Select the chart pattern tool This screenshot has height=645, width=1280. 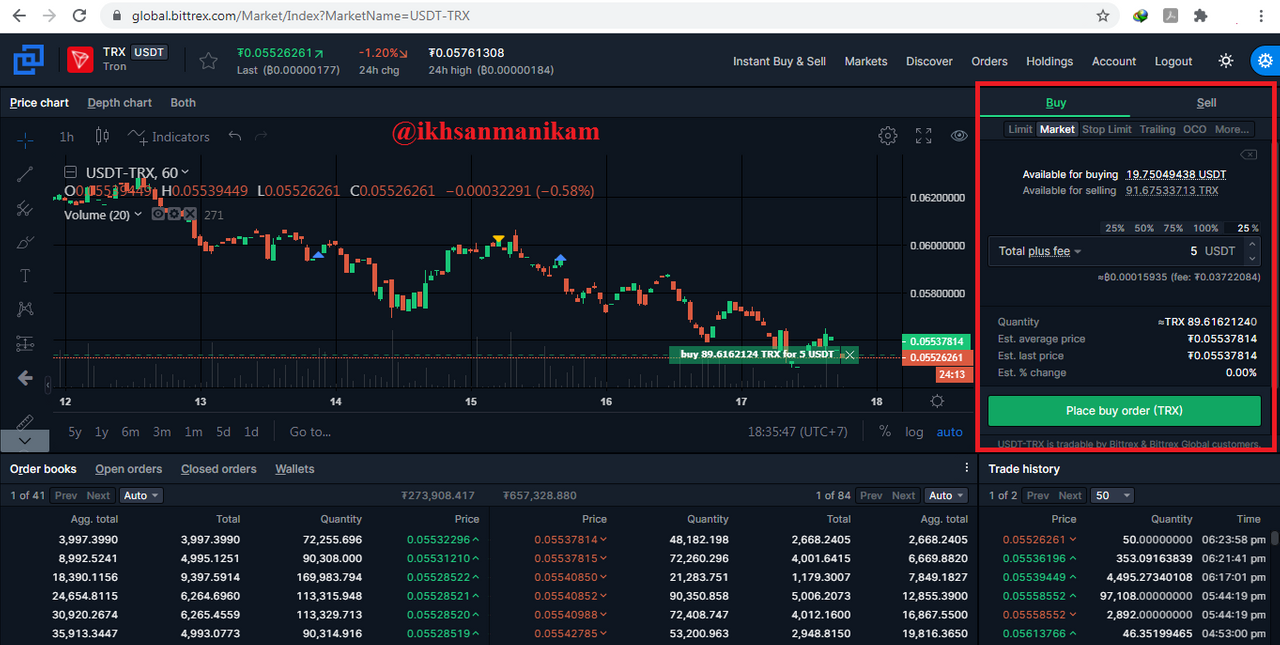pyautogui.click(x=26, y=310)
